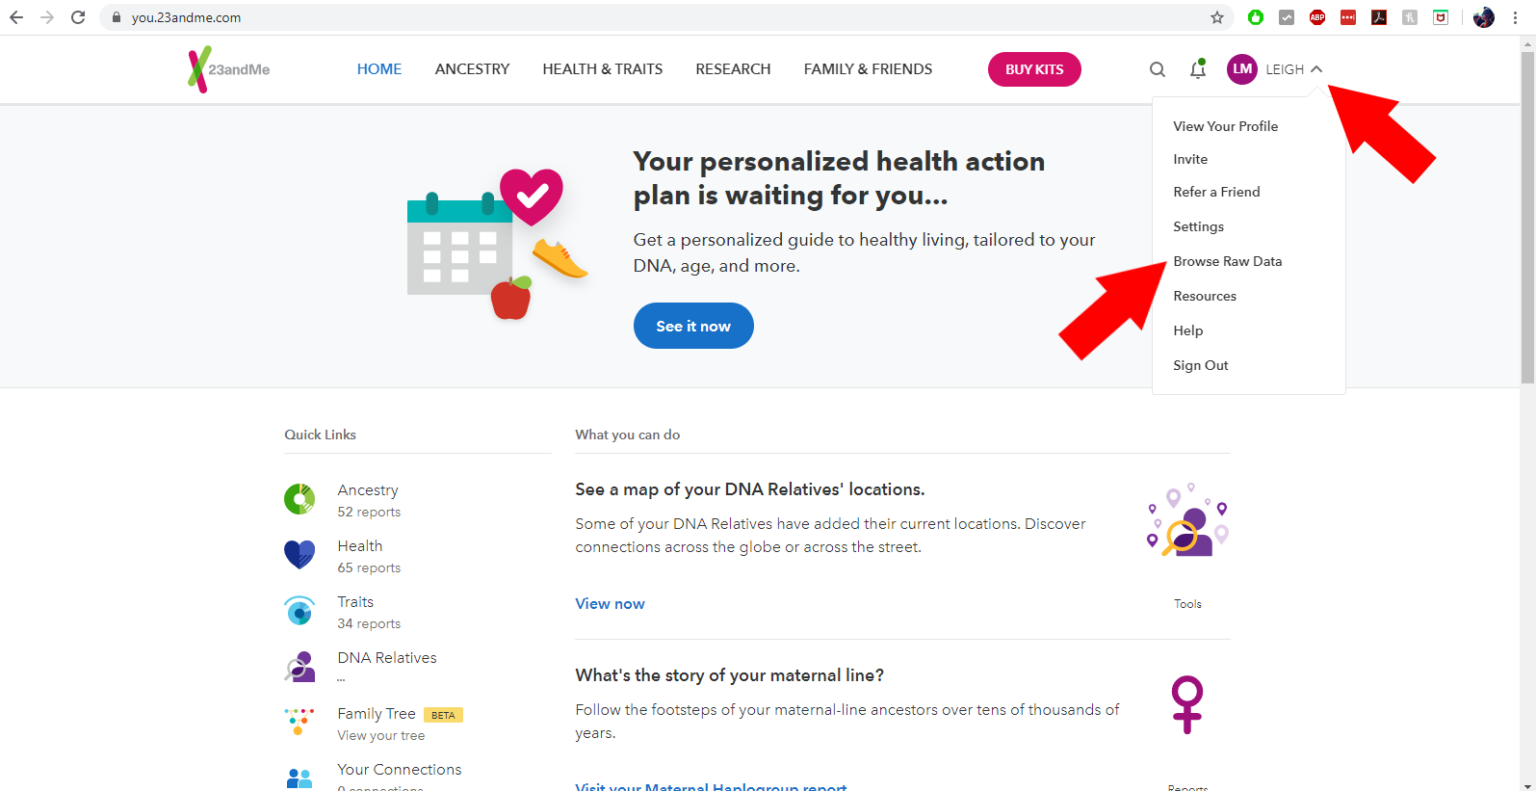
Task: Choose Browse Raw Data from the menu
Action: pyautogui.click(x=1228, y=261)
